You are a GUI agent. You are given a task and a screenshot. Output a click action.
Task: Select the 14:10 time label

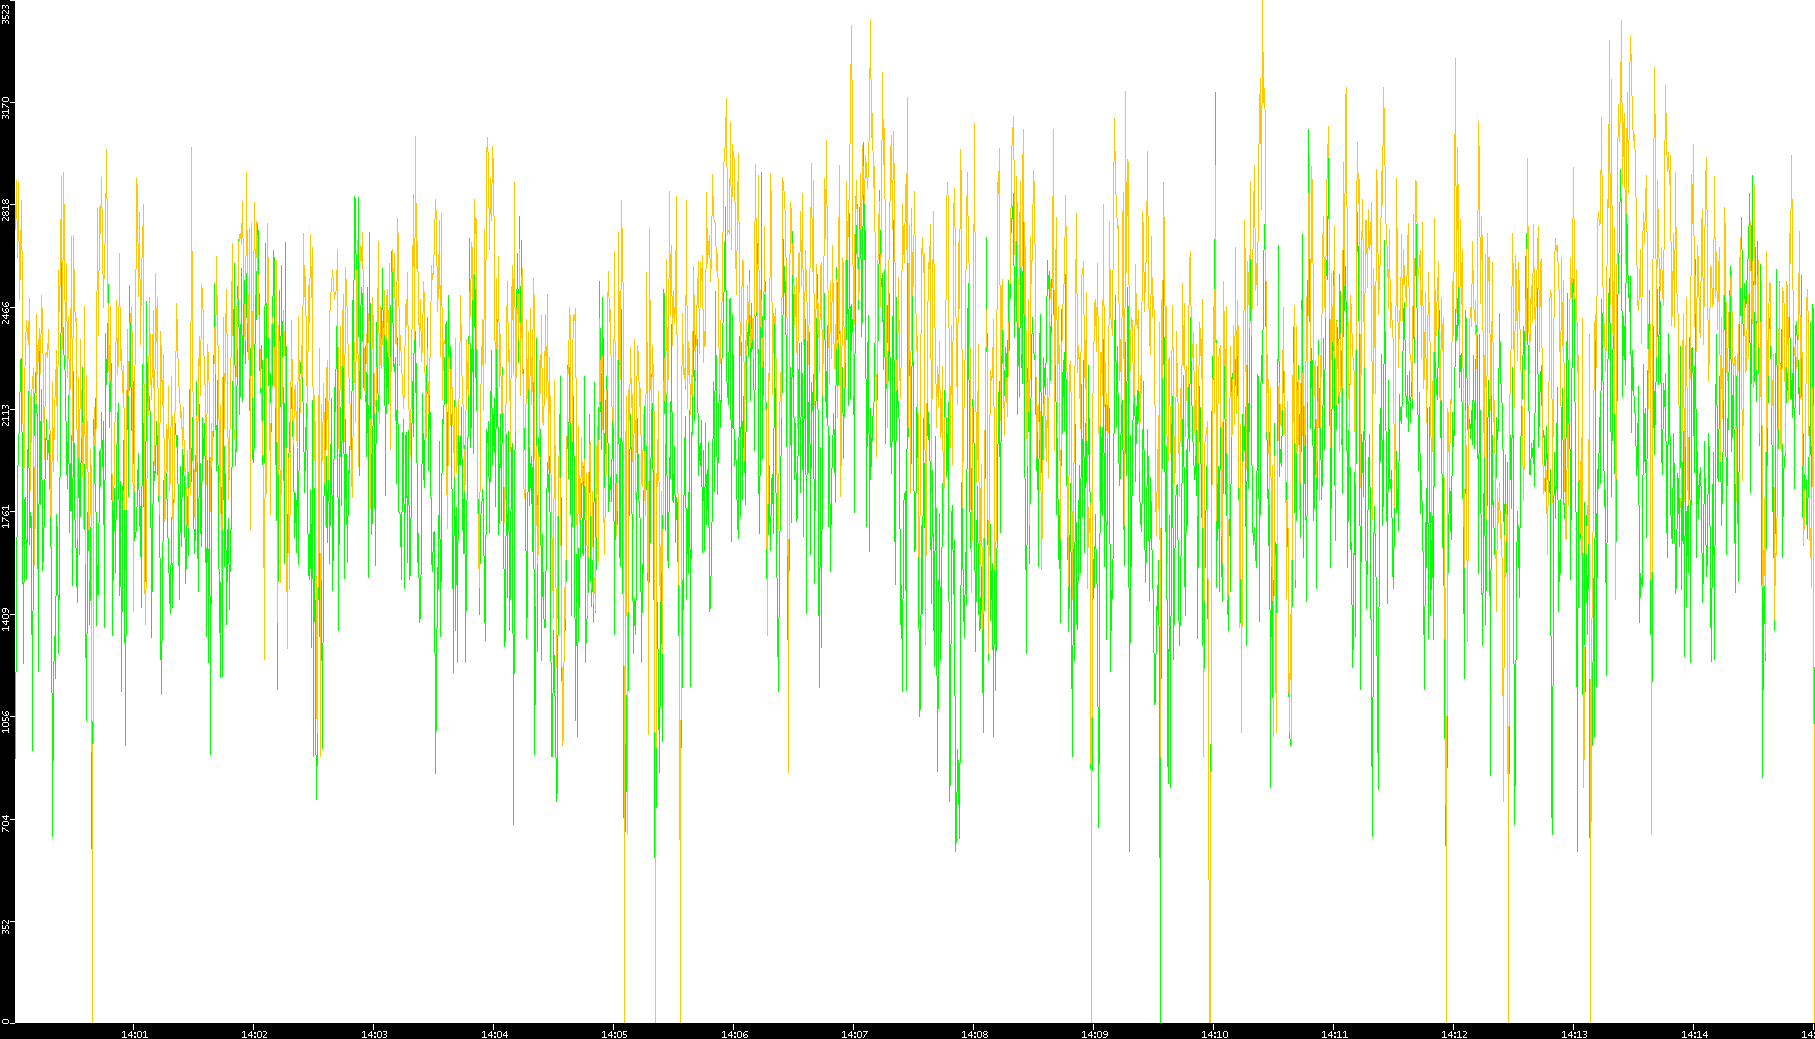click(x=1214, y=1034)
